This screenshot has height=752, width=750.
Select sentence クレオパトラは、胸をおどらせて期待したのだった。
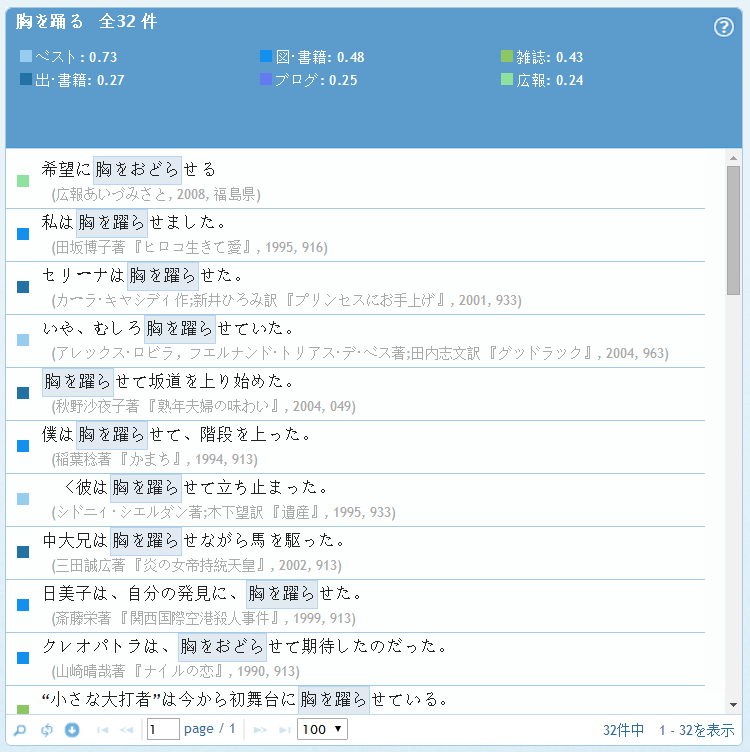(x=245, y=646)
